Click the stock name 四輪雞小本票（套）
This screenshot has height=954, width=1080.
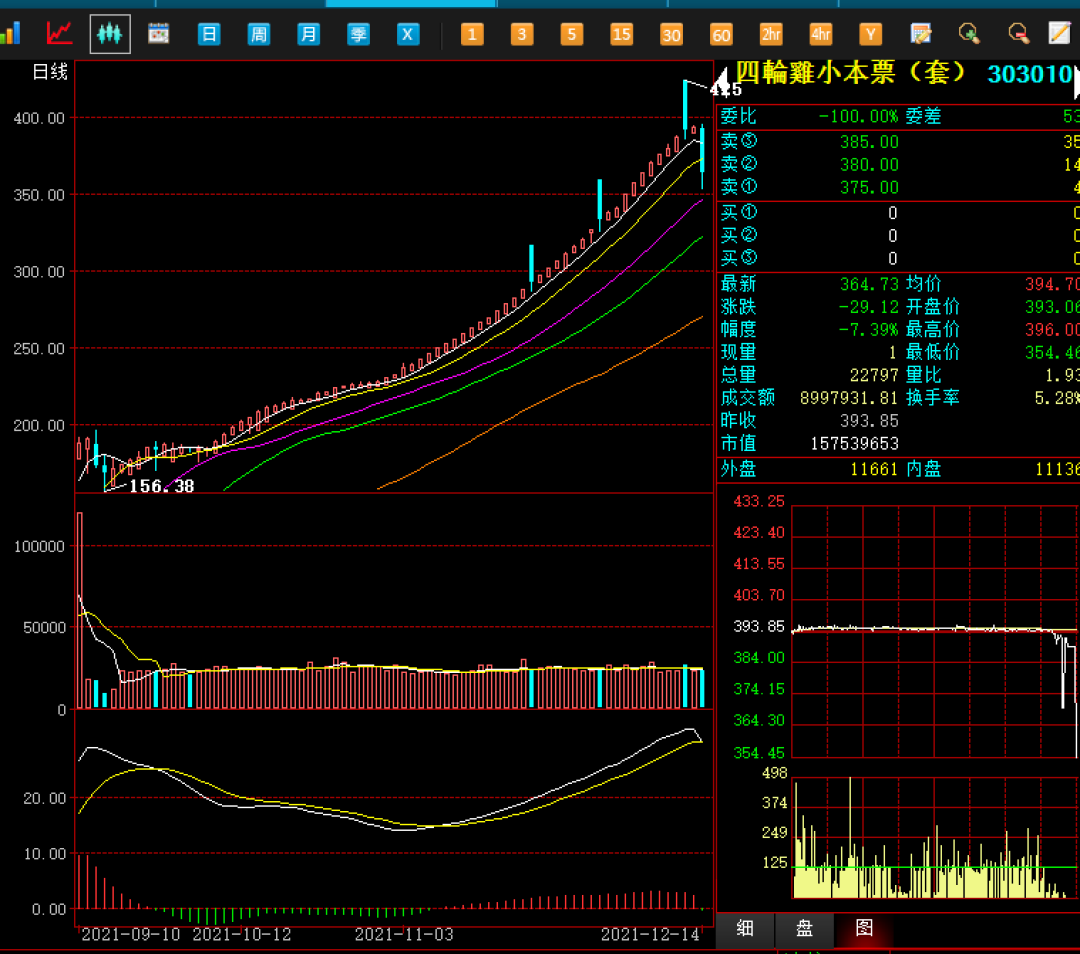pos(851,73)
